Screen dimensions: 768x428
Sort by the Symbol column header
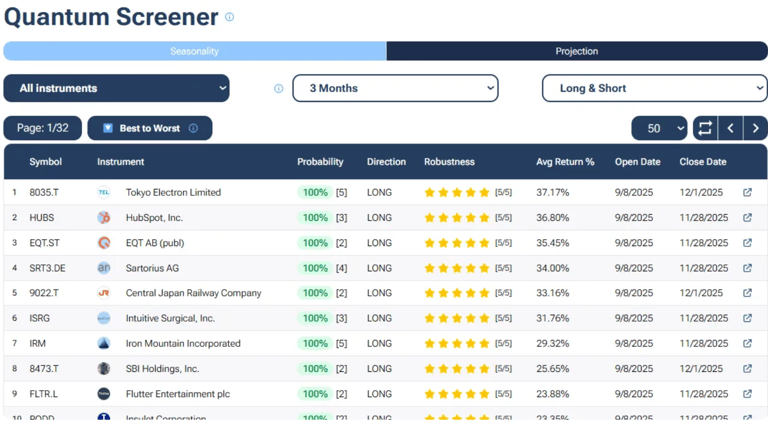coord(46,162)
